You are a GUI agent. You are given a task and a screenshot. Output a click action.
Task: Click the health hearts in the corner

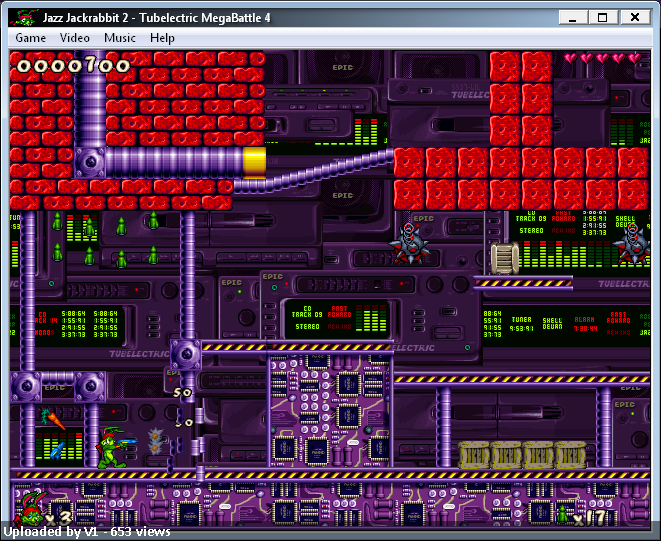click(602, 58)
